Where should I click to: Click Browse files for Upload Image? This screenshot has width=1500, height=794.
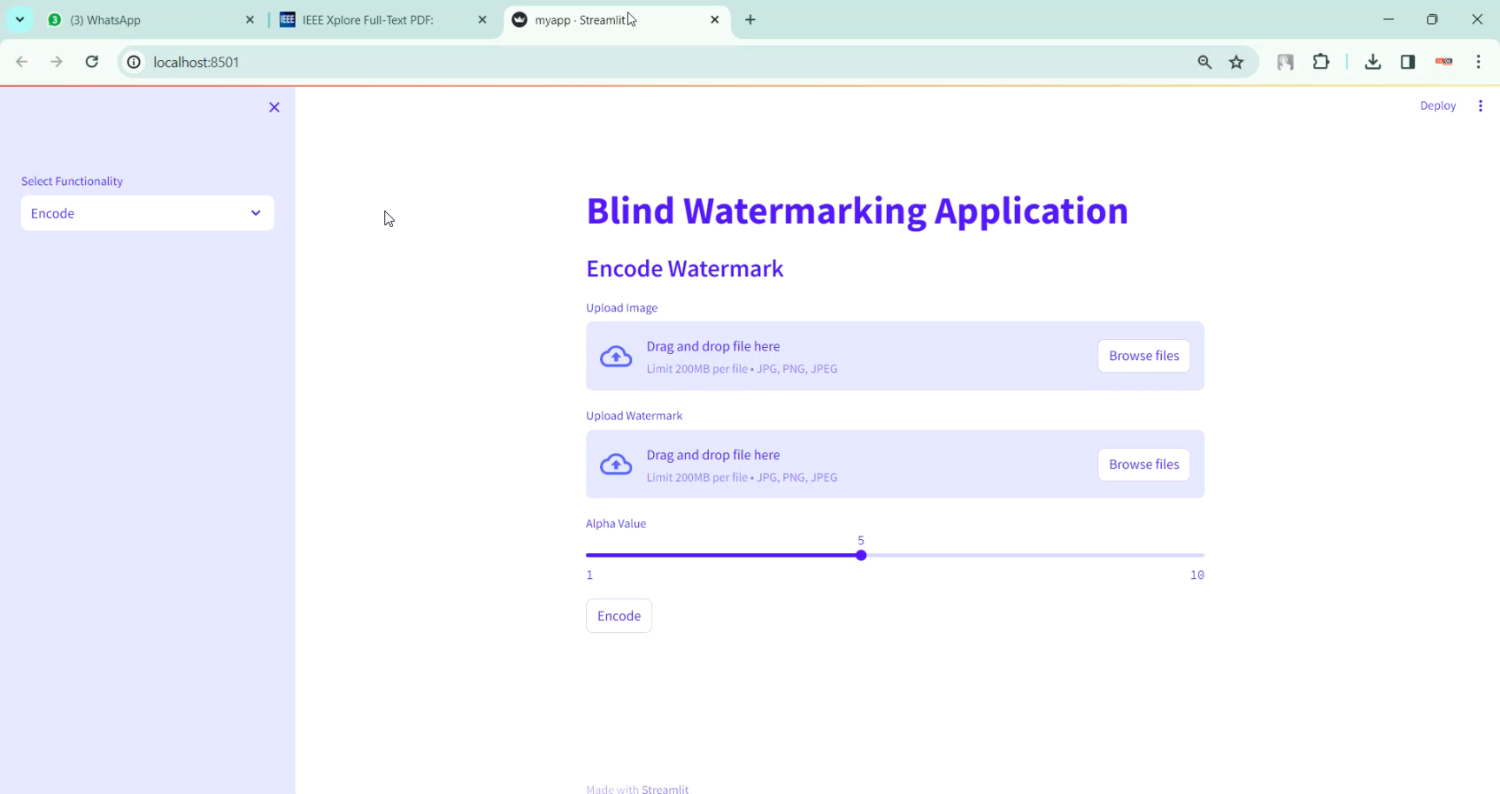pos(1143,356)
